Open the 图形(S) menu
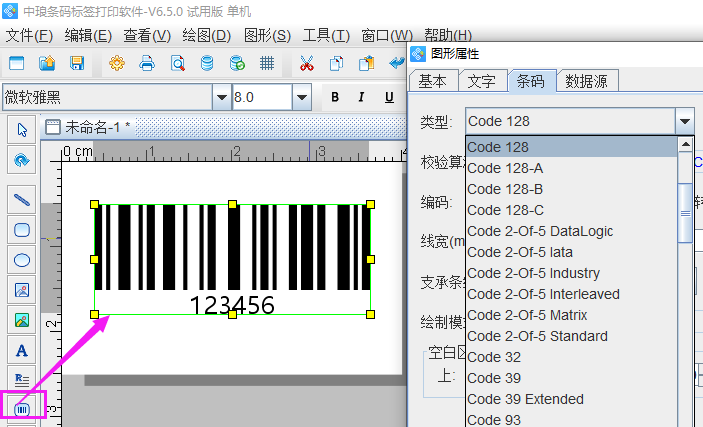The width and height of the screenshot is (703, 427). tap(267, 35)
